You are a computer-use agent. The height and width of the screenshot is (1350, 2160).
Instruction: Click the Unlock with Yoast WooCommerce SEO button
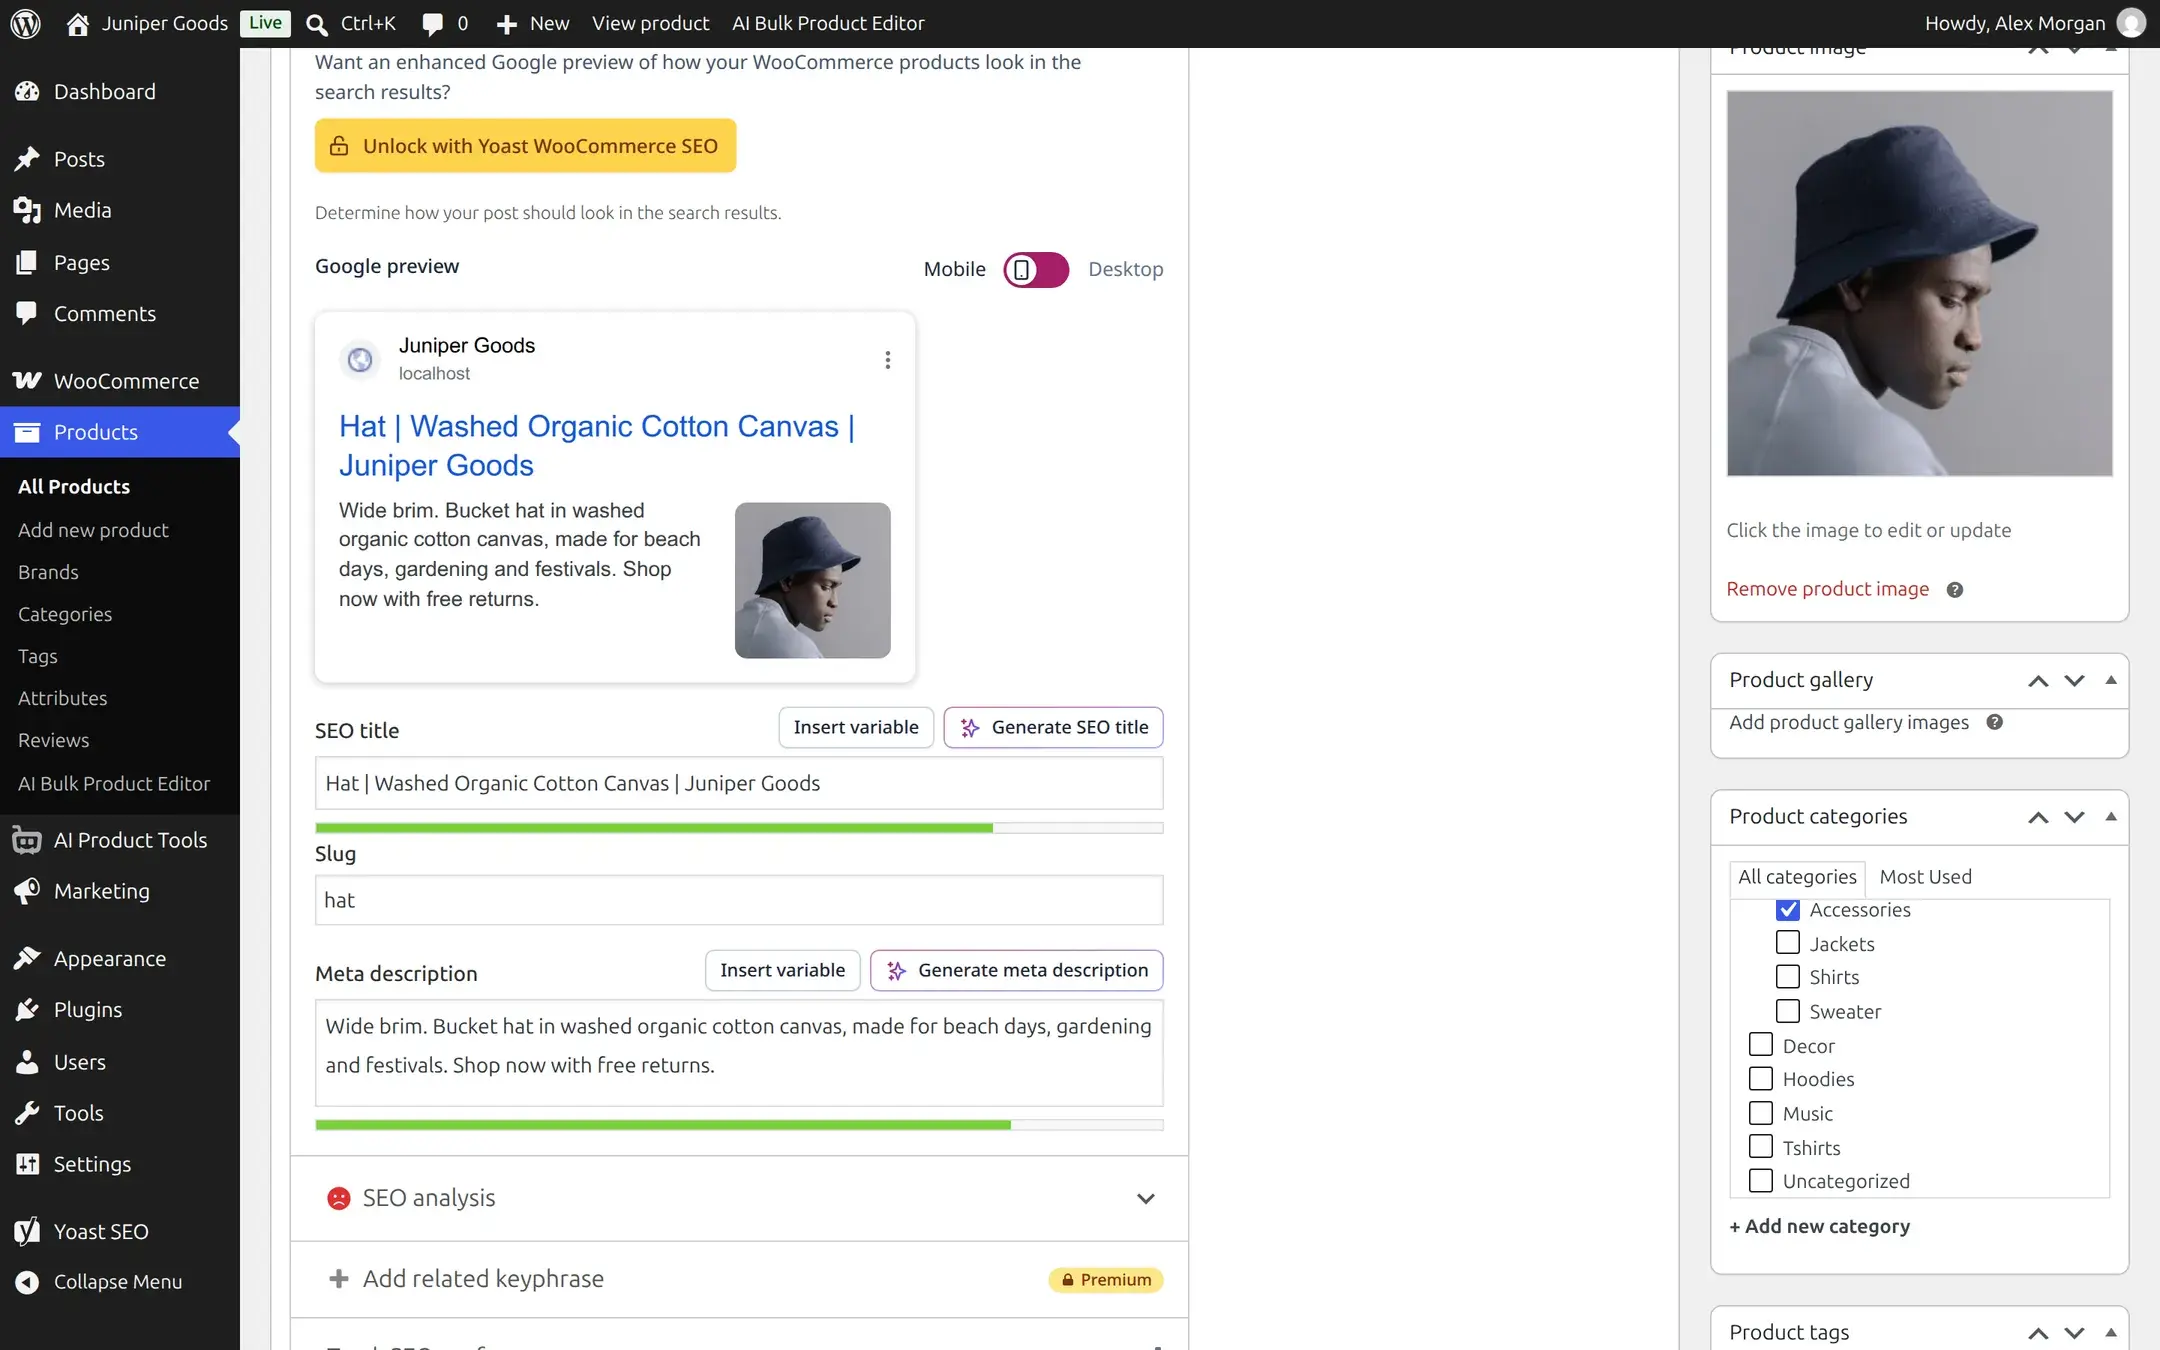pos(525,146)
